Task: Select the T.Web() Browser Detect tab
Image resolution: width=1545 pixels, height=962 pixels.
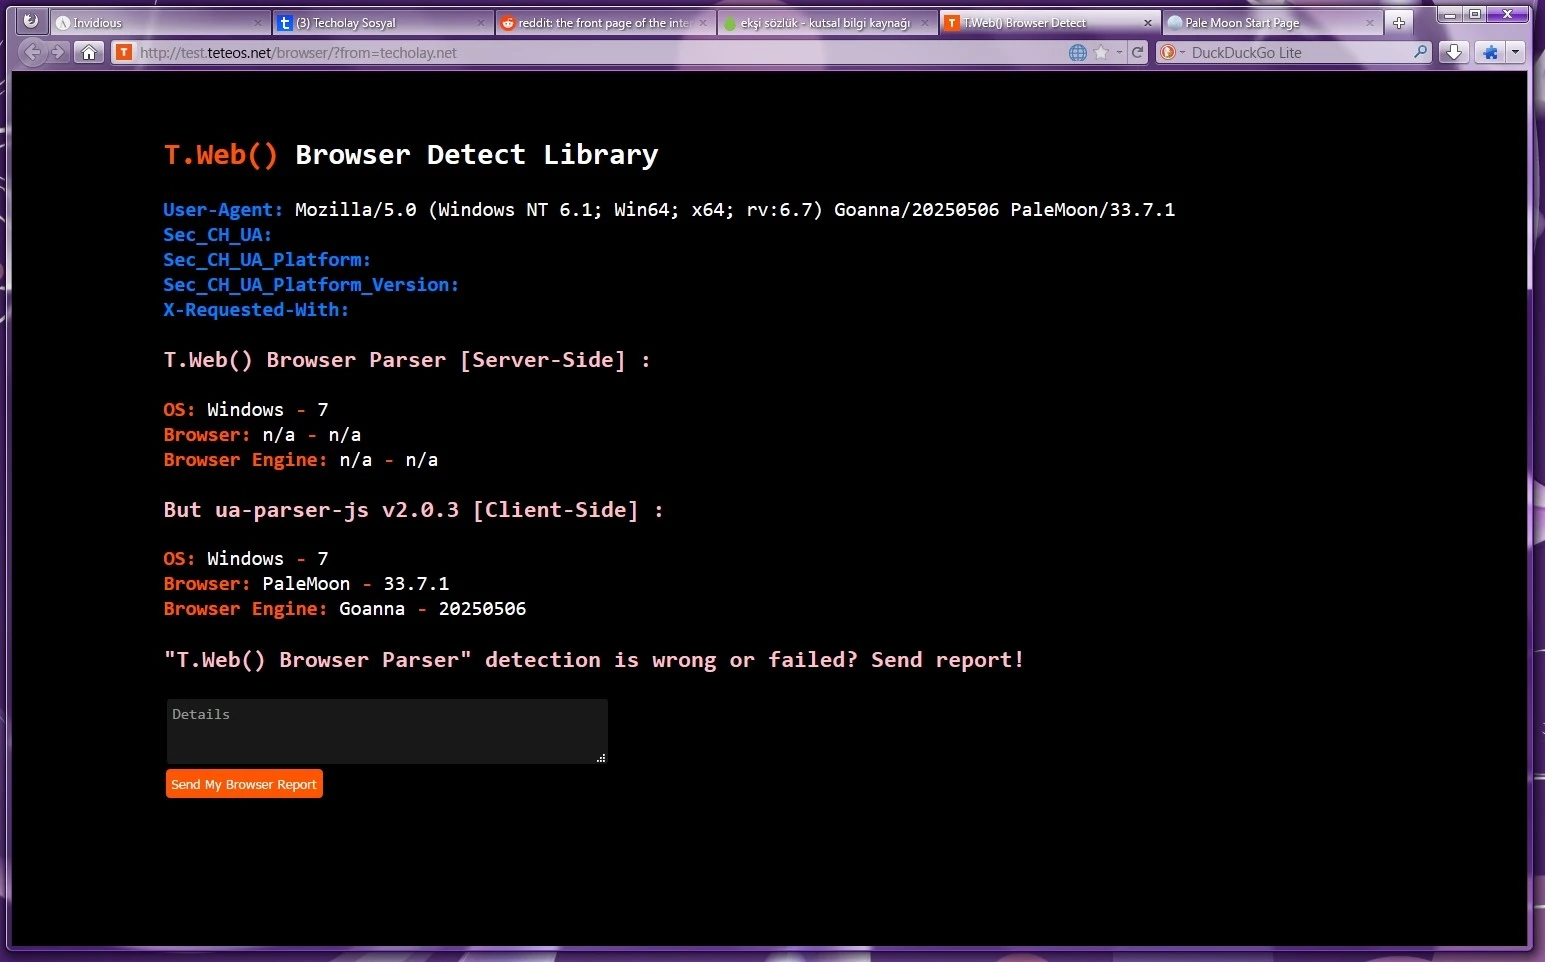Action: [1049, 23]
